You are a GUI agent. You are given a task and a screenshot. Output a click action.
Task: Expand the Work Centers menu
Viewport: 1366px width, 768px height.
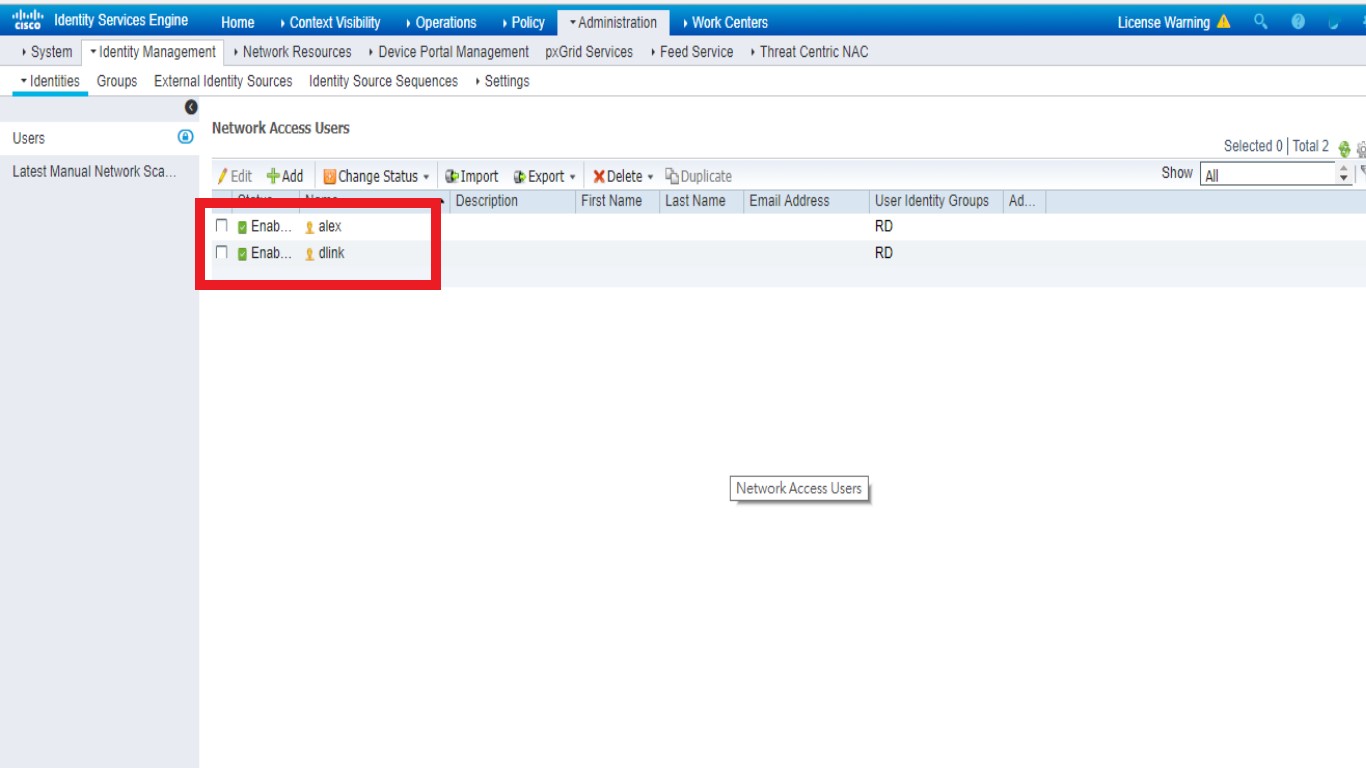[x=725, y=22]
